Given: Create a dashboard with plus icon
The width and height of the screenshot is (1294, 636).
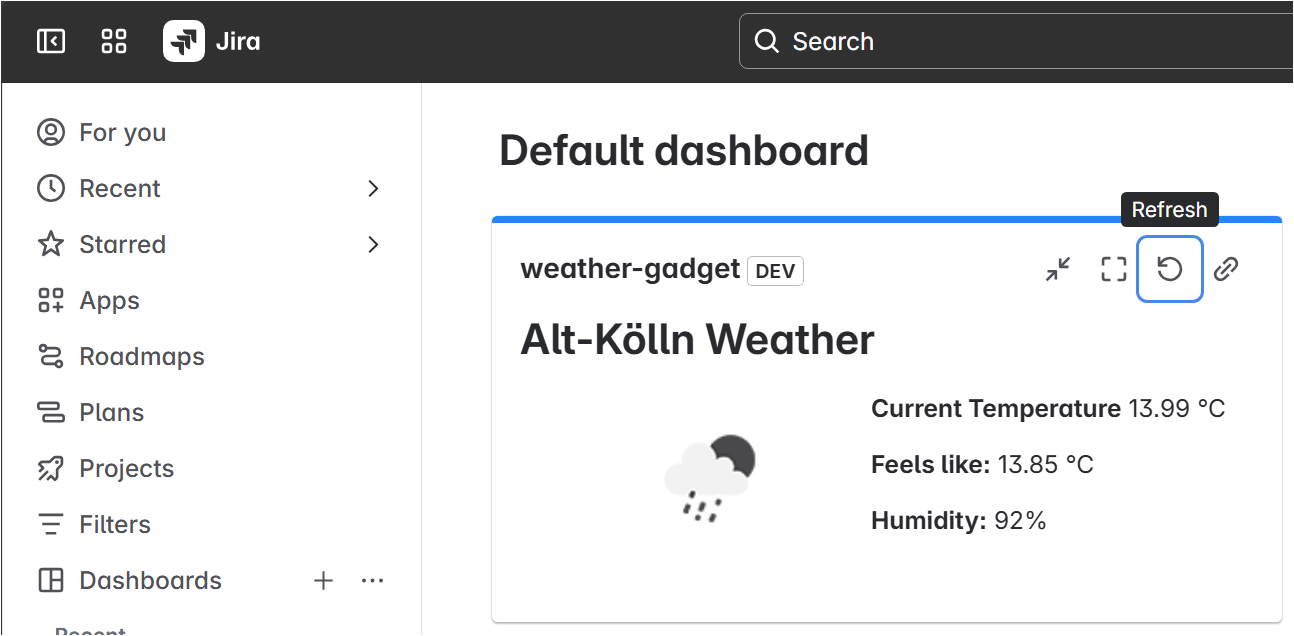Looking at the screenshot, I should (x=323, y=580).
